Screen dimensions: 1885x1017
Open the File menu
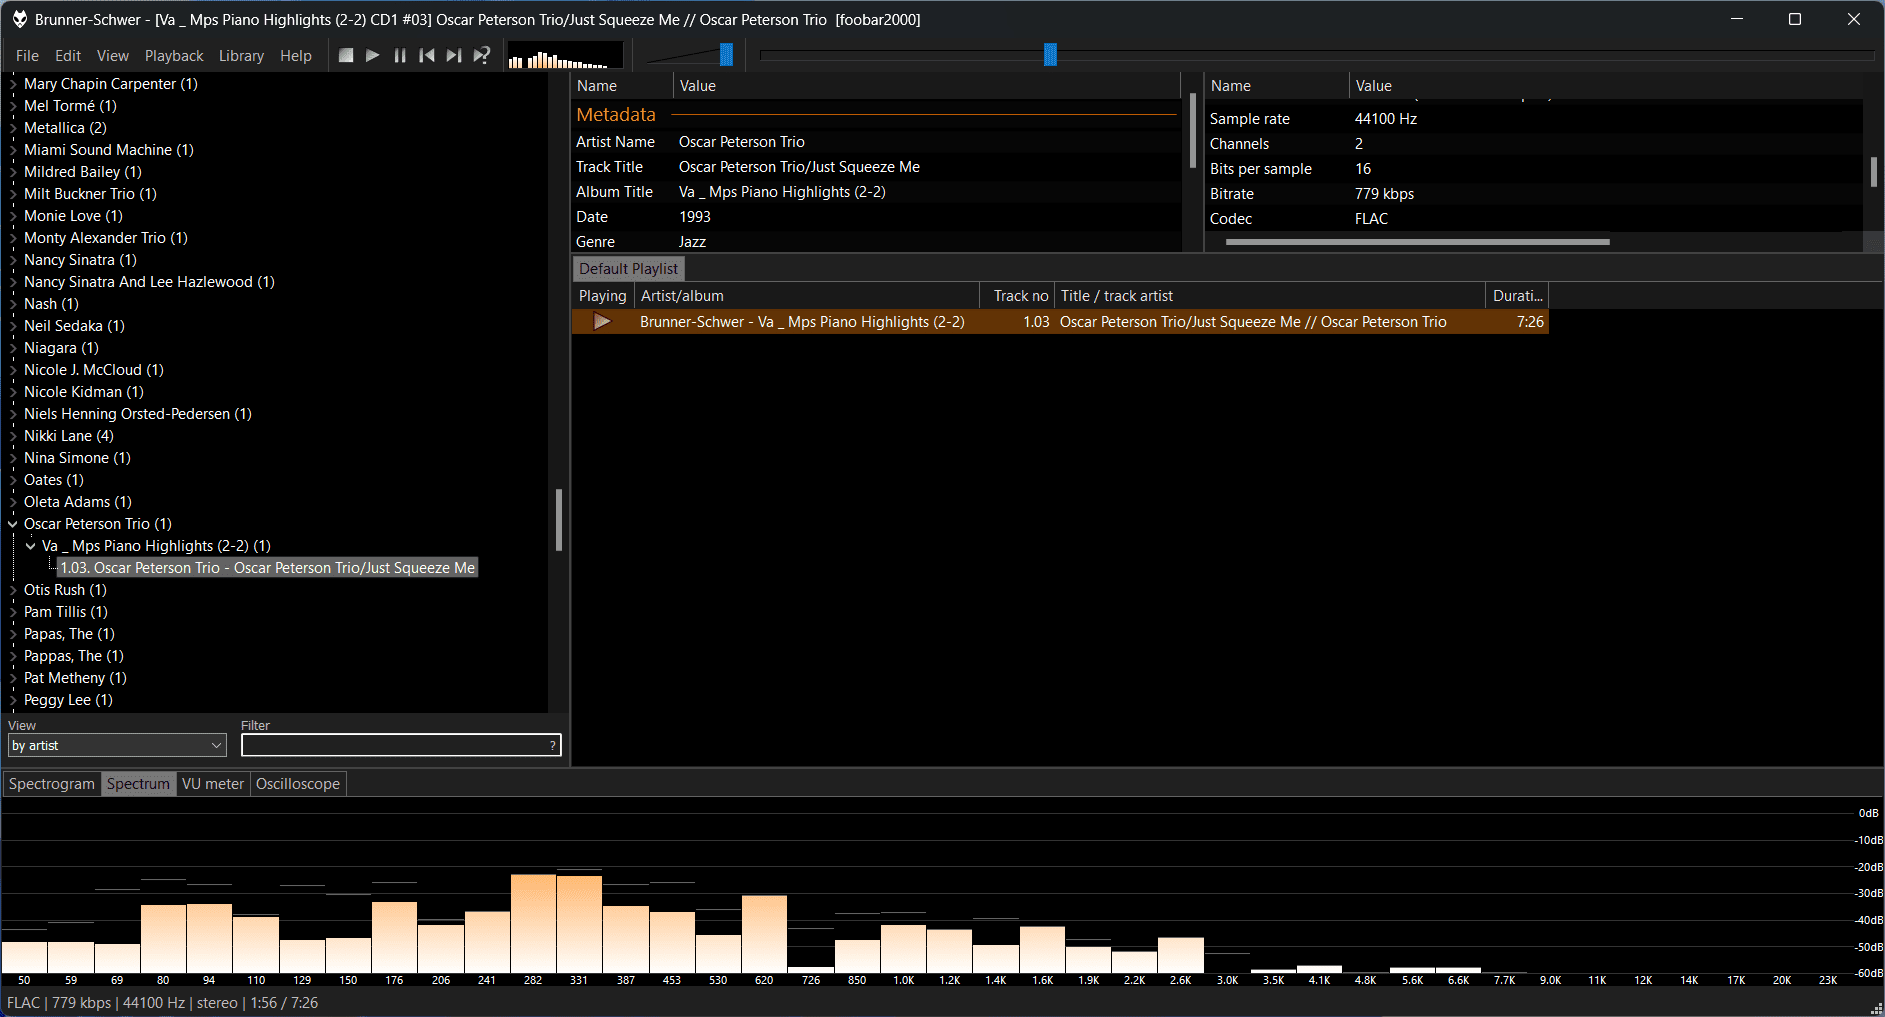click(28, 56)
